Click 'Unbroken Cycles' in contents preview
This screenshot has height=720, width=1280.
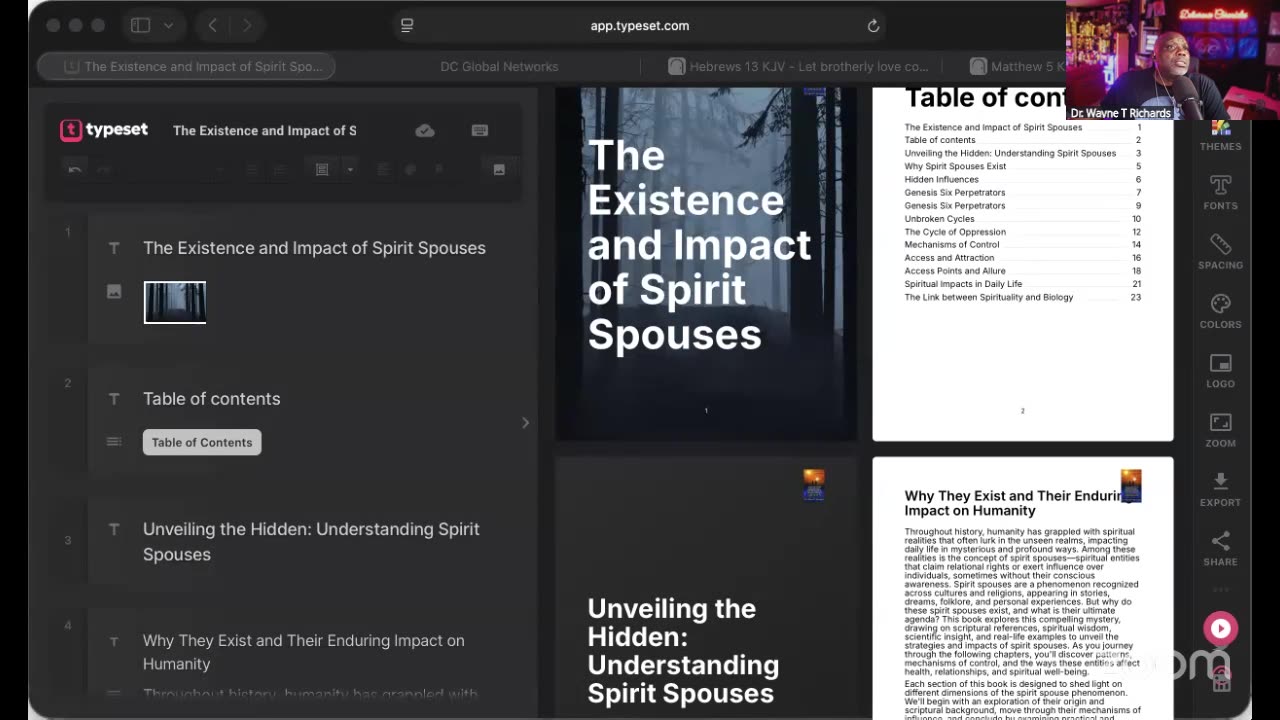point(939,219)
